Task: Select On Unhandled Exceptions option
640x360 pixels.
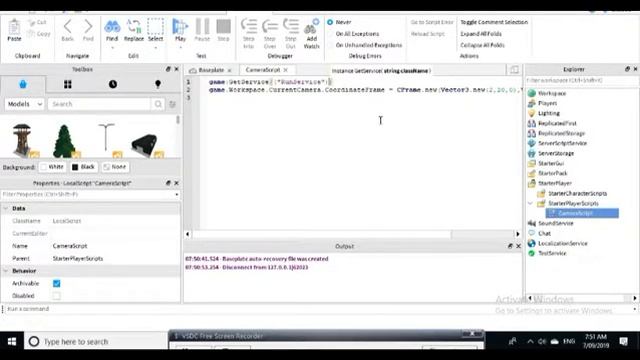Action: click(369, 45)
